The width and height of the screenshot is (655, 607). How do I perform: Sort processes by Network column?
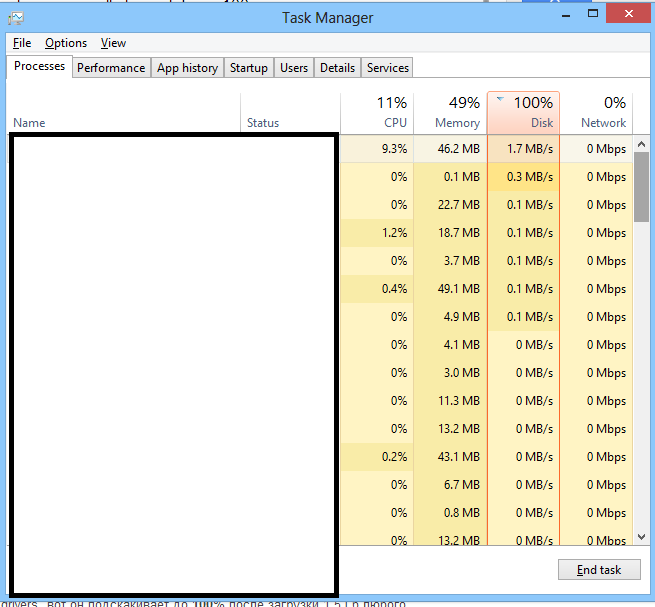pos(596,113)
